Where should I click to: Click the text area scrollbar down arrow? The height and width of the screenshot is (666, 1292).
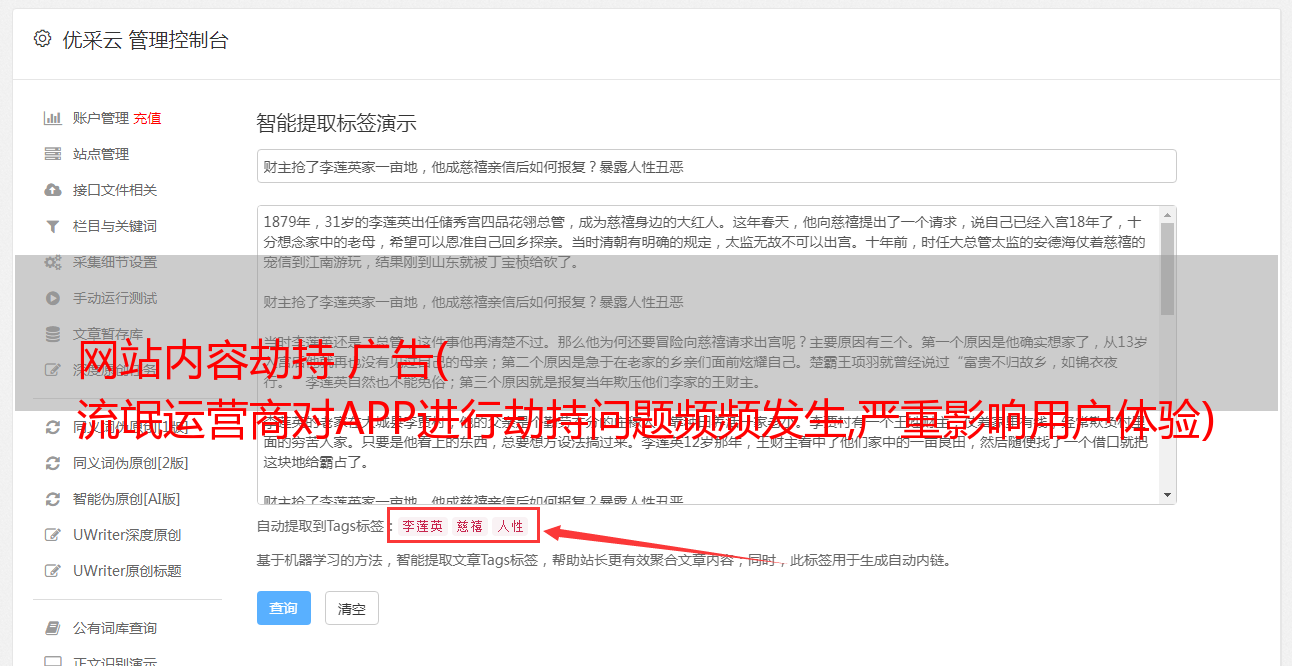point(1167,495)
